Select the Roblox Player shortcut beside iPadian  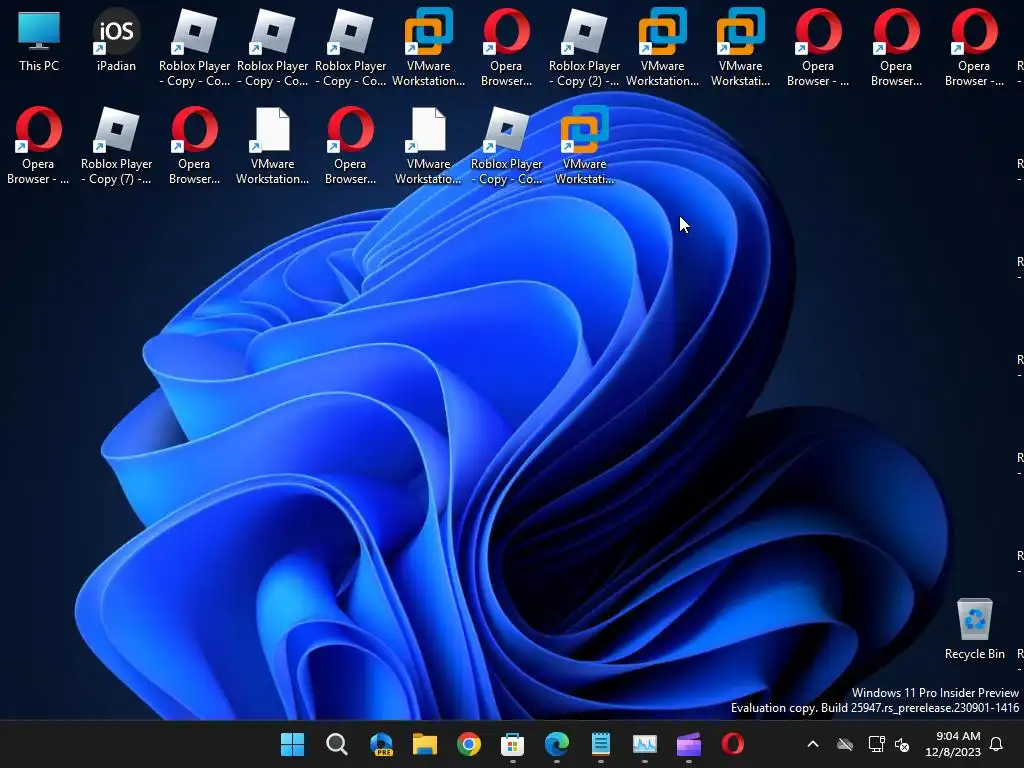[195, 48]
